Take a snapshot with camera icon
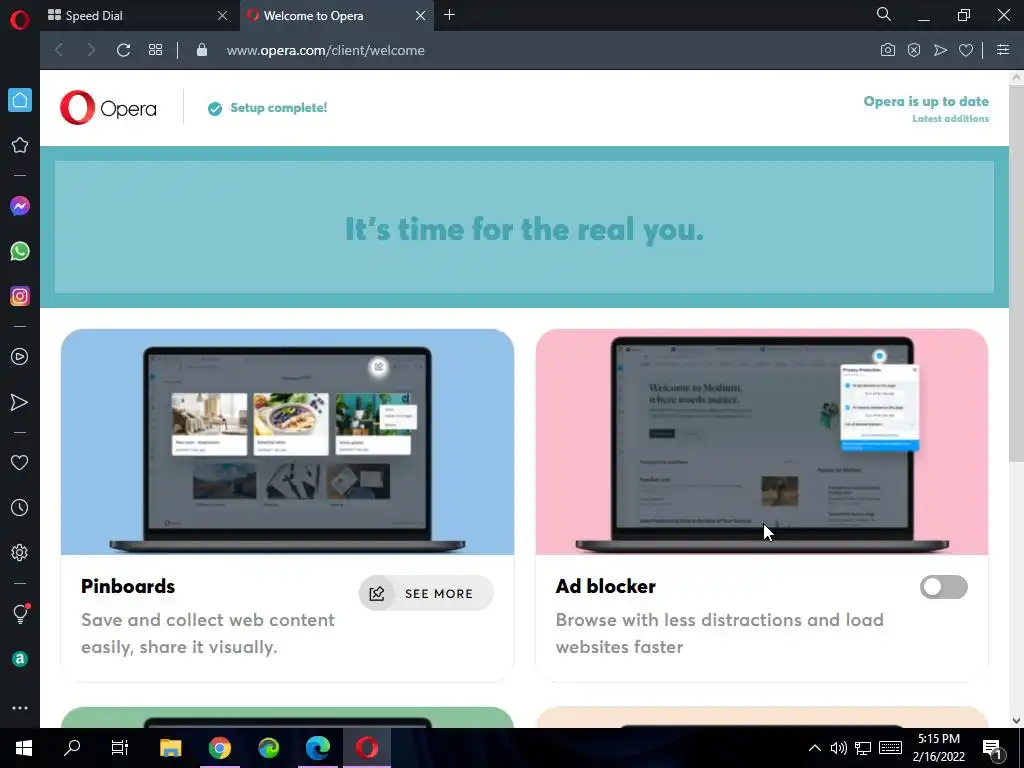 (x=888, y=50)
